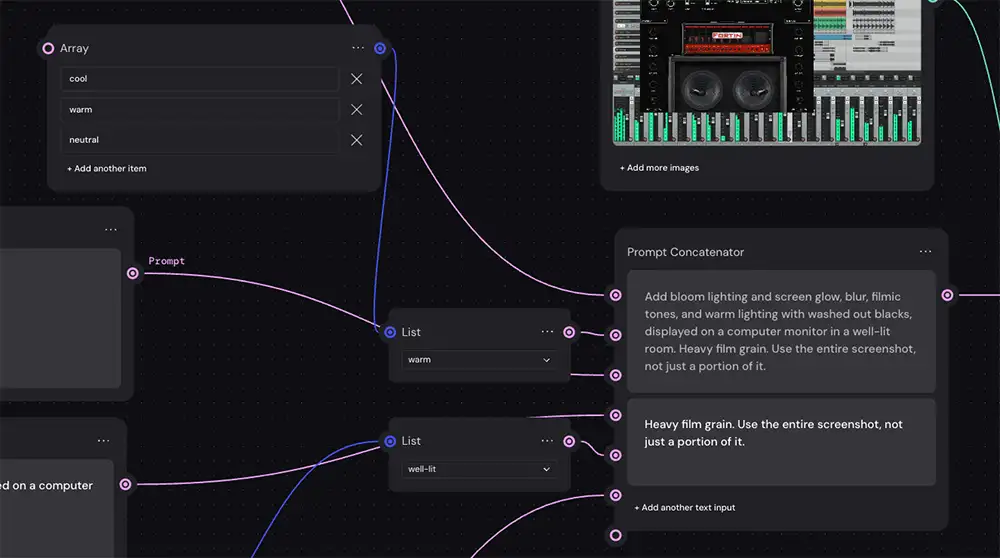This screenshot has height=558, width=1000.
Task: Click "+ Add another text input"
Action: [x=684, y=508]
